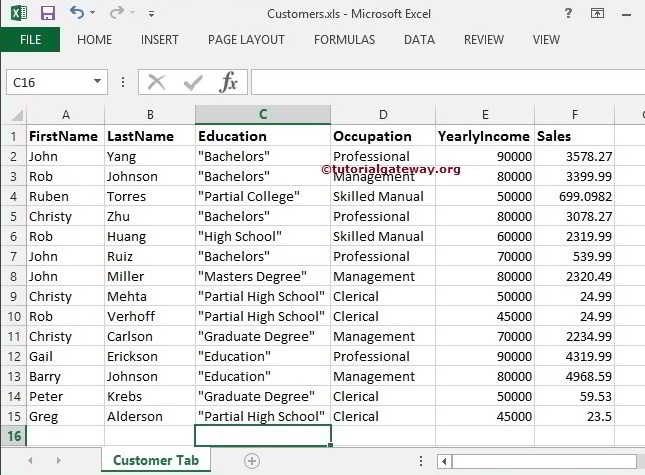Open the undo history dropdown arrow

coord(93,13)
